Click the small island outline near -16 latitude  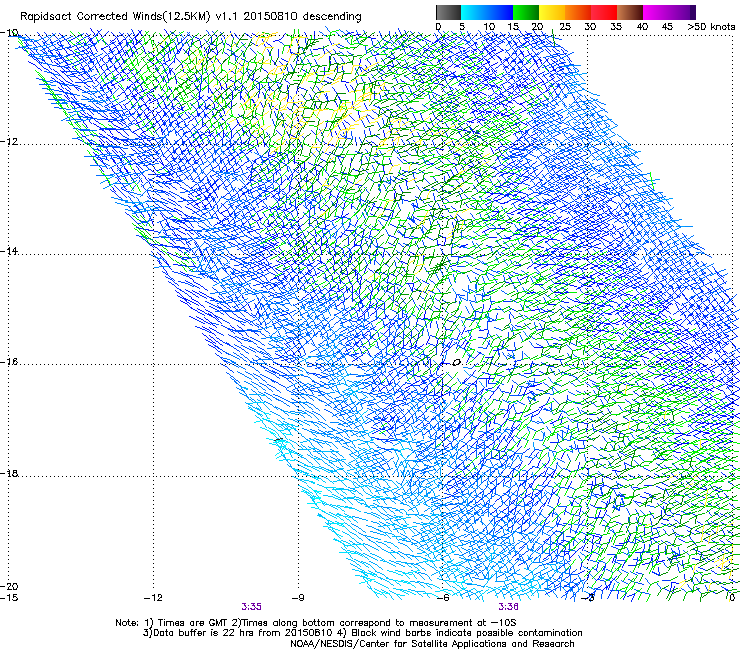click(456, 363)
